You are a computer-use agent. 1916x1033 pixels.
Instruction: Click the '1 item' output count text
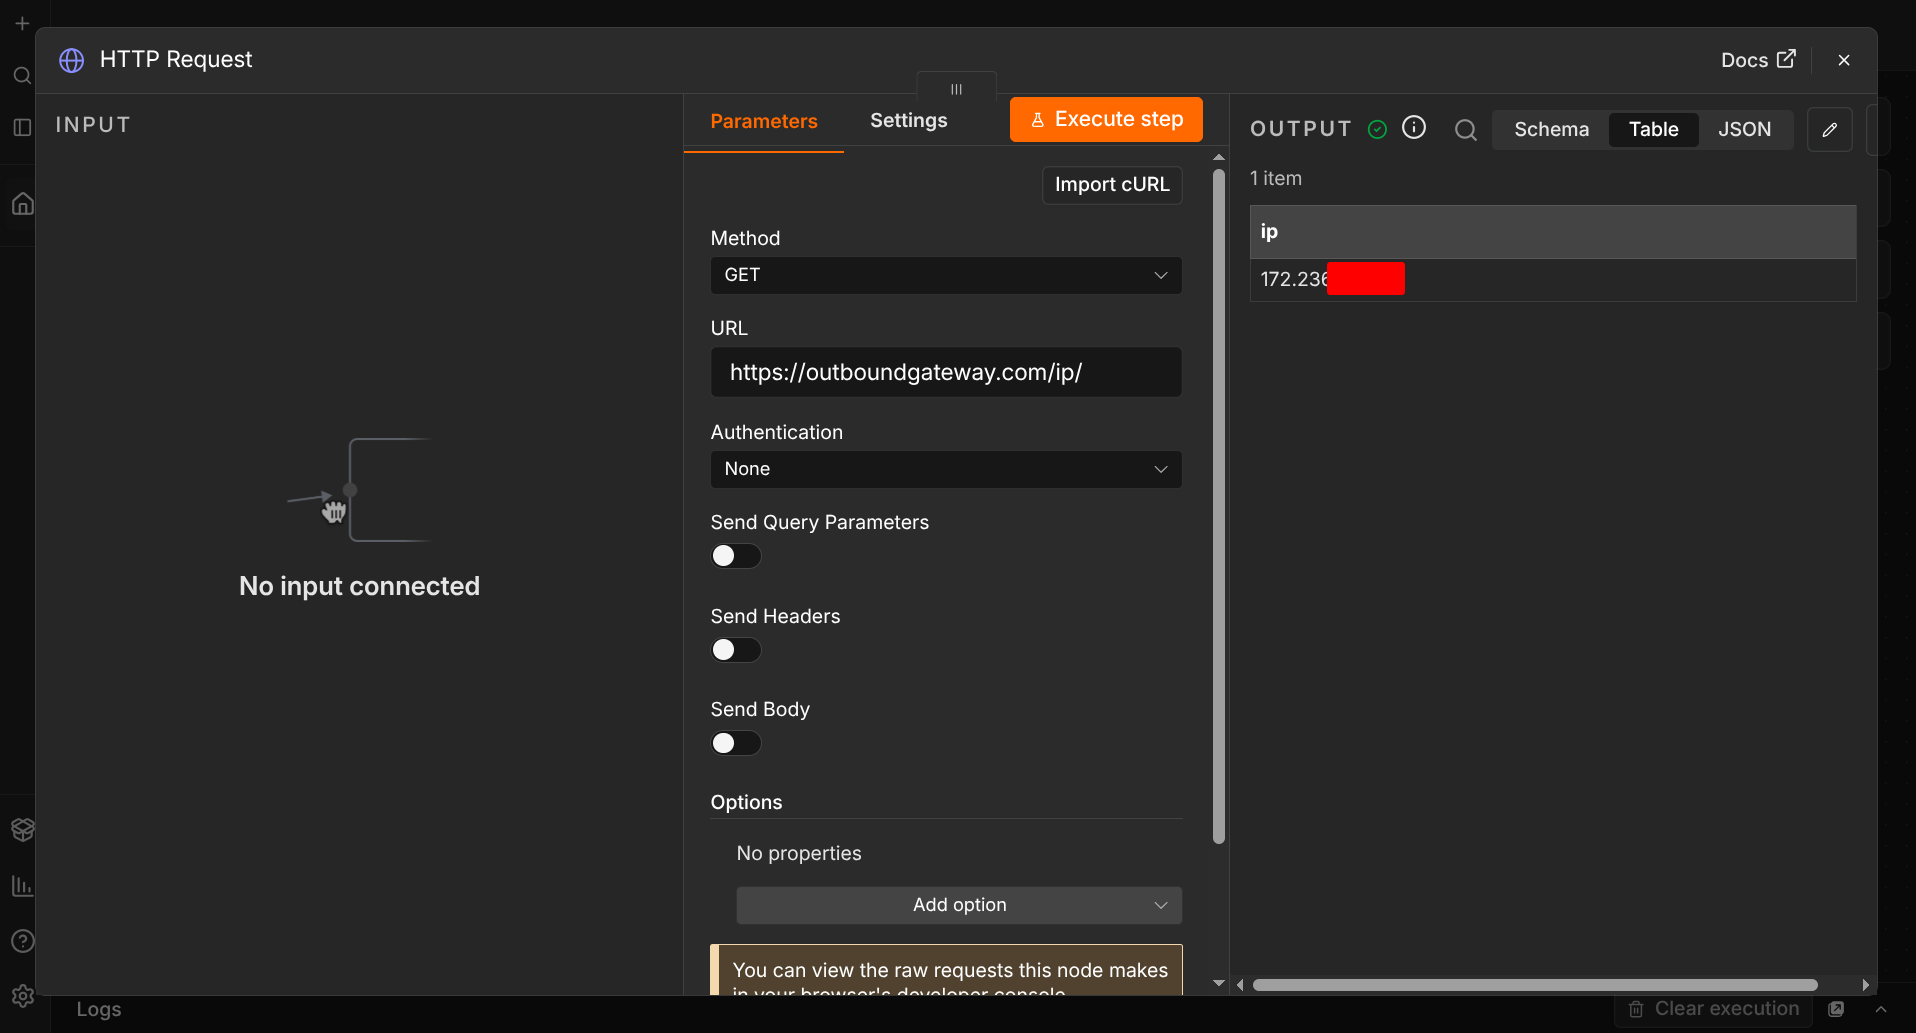[1276, 178]
